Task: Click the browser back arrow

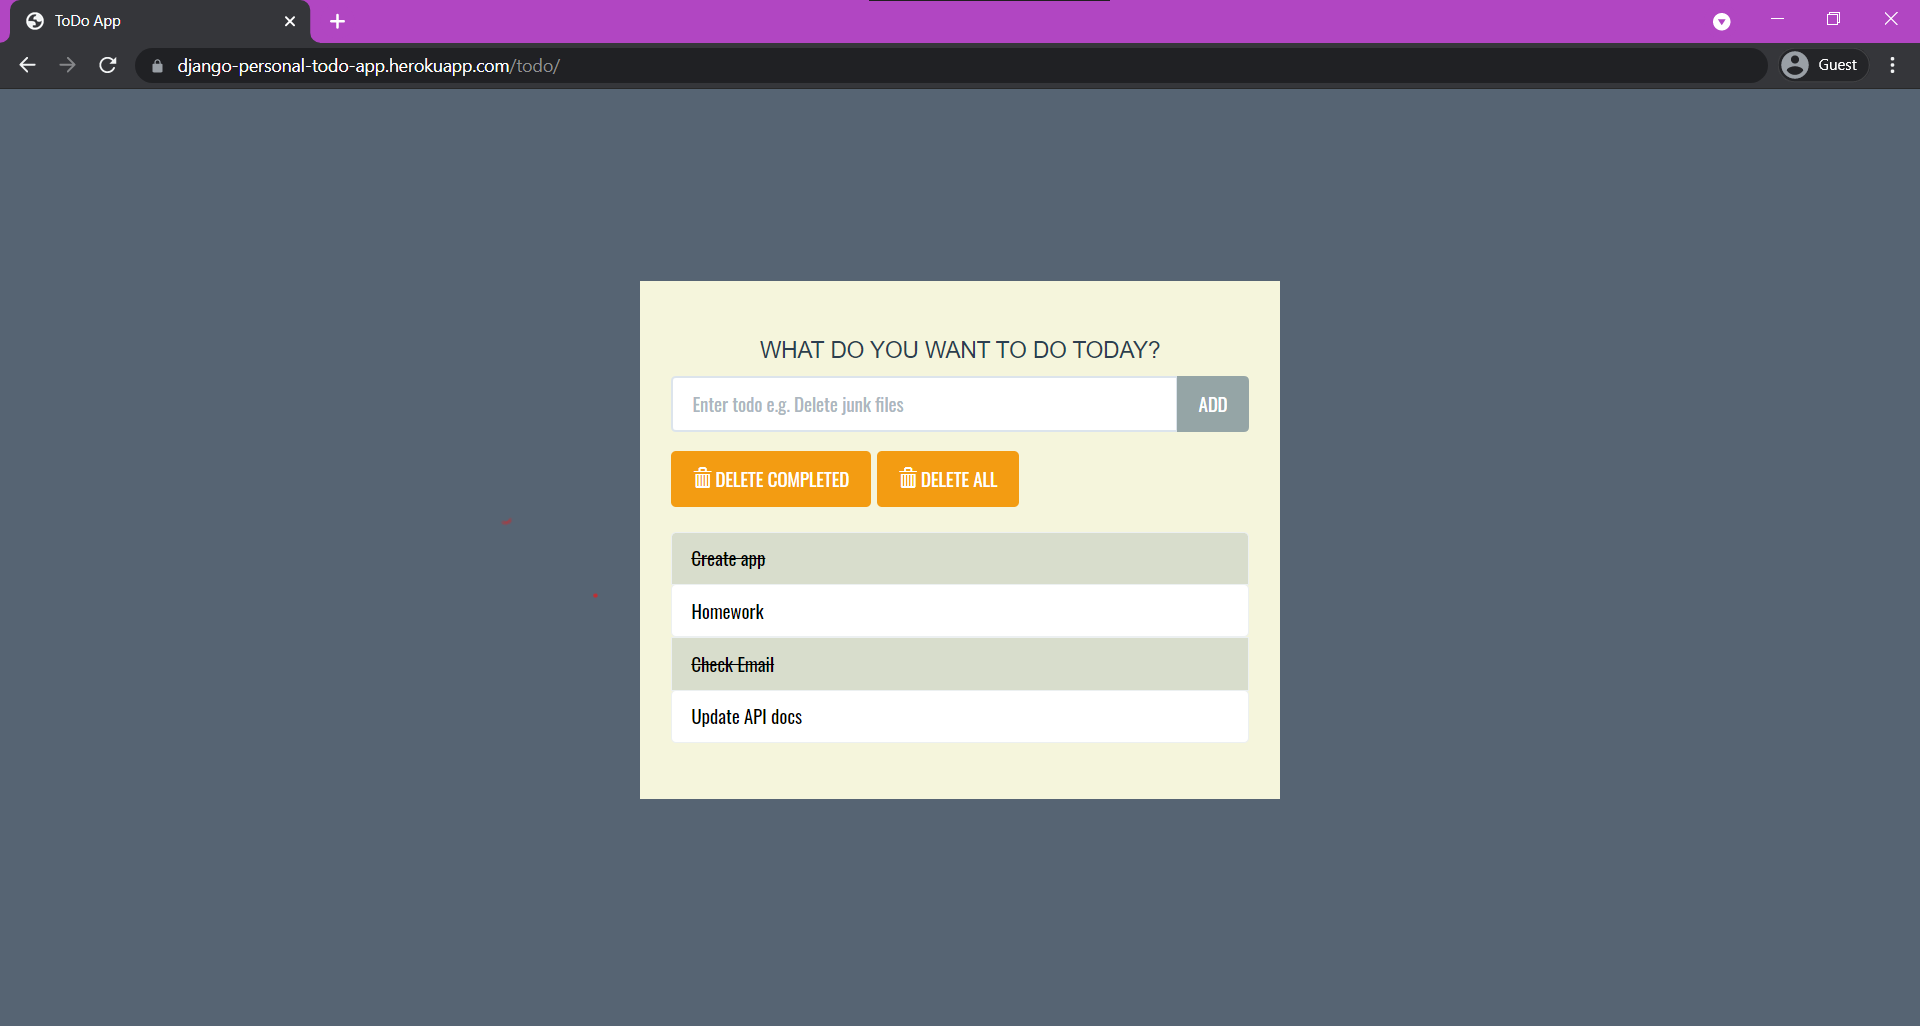Action: (26, 65)
